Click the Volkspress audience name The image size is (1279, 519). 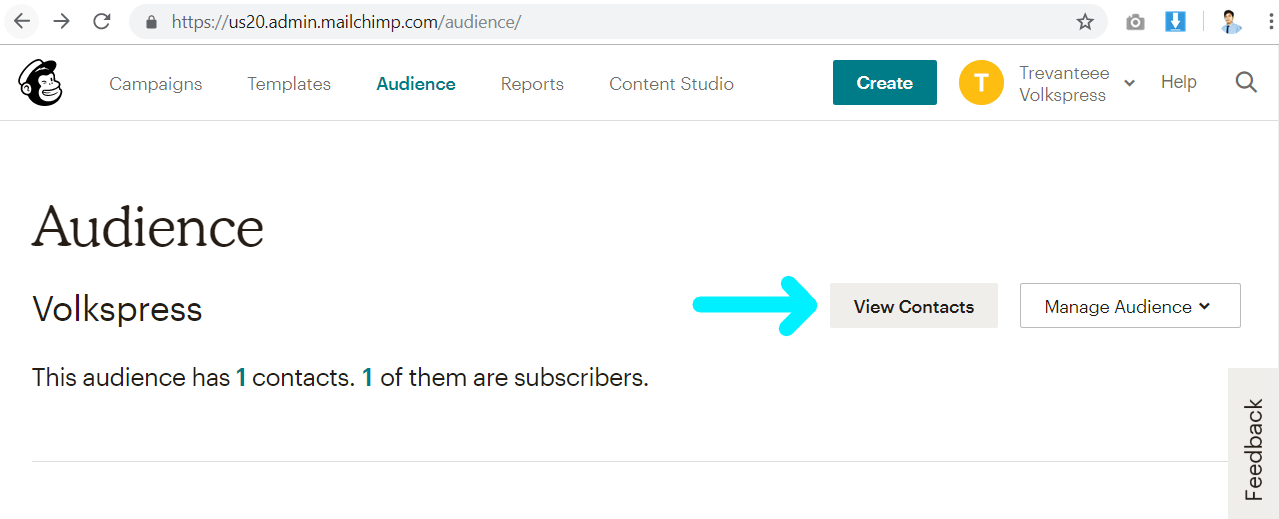pos(117,309)
